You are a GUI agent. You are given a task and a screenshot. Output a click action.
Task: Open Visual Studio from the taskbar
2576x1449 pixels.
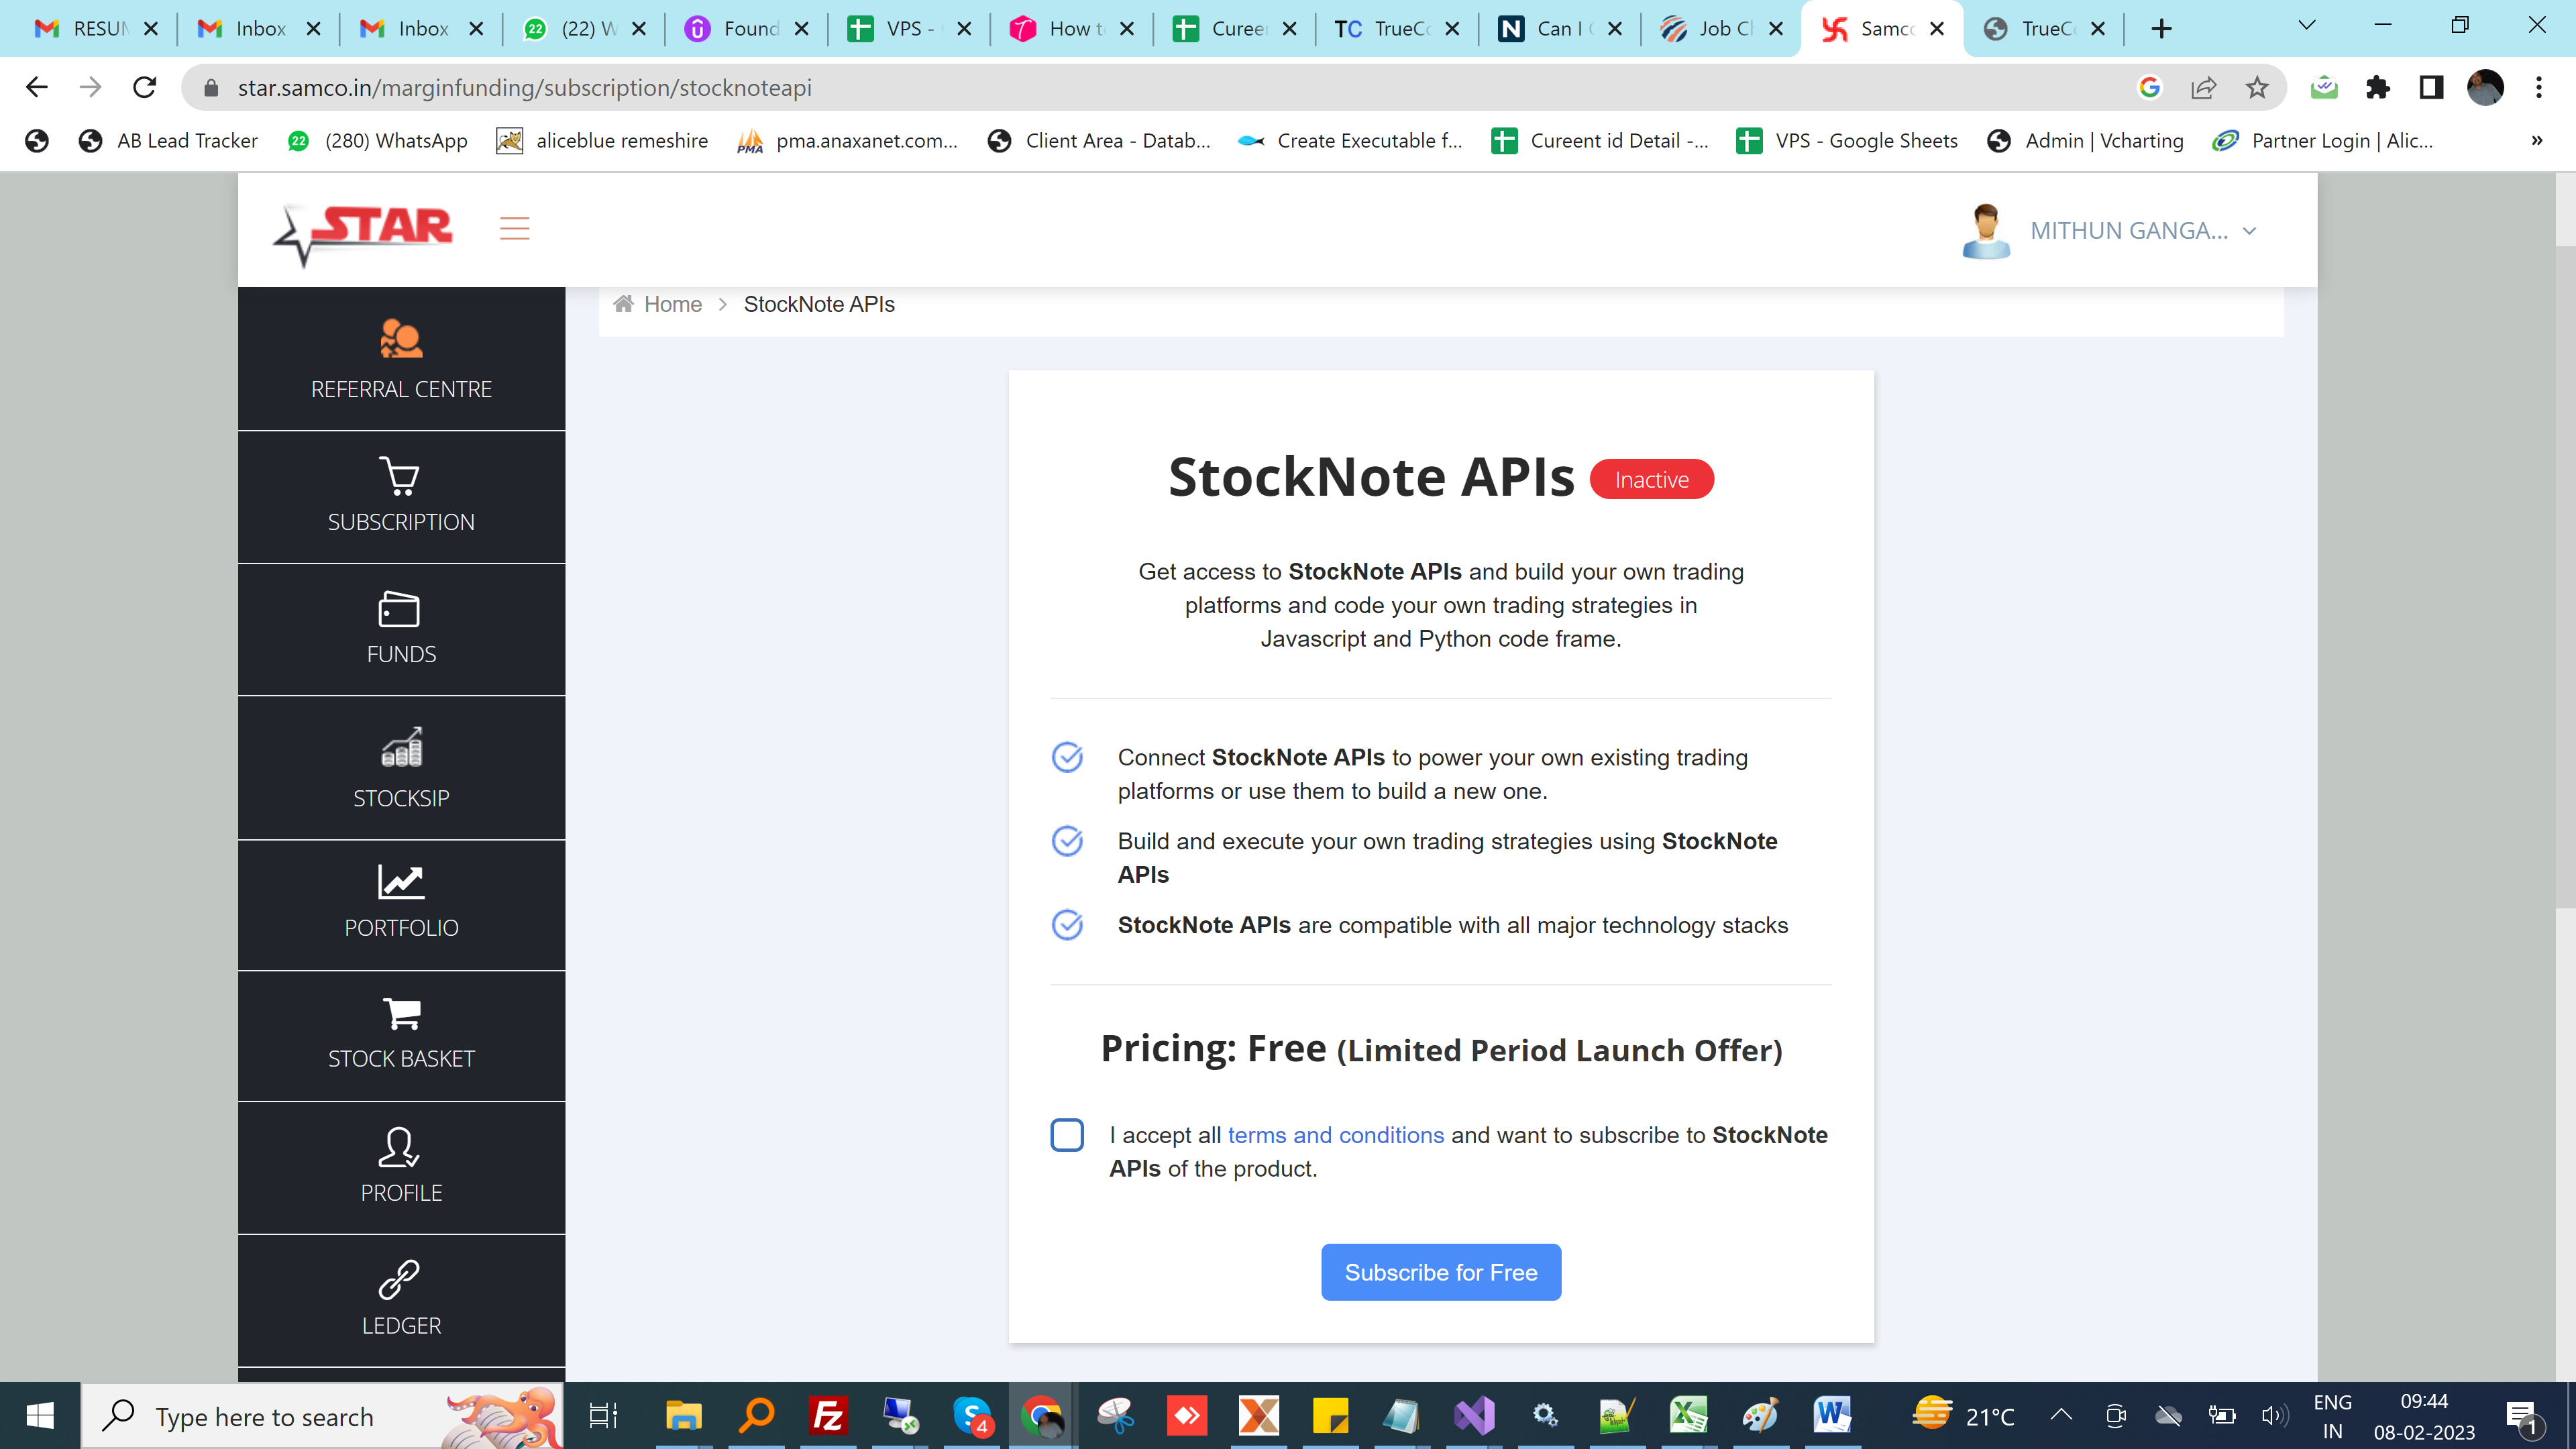coord(1474,1416)
